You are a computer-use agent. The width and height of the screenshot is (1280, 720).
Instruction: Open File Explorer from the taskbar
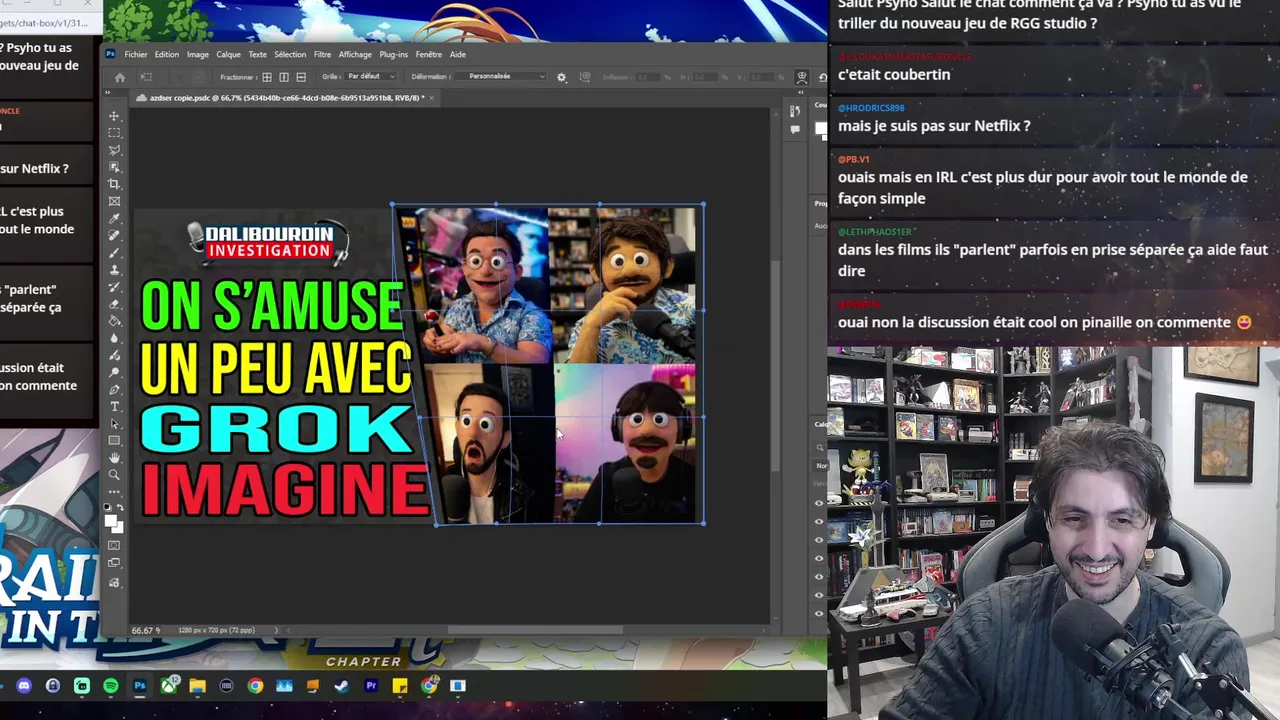coord(197,686)
